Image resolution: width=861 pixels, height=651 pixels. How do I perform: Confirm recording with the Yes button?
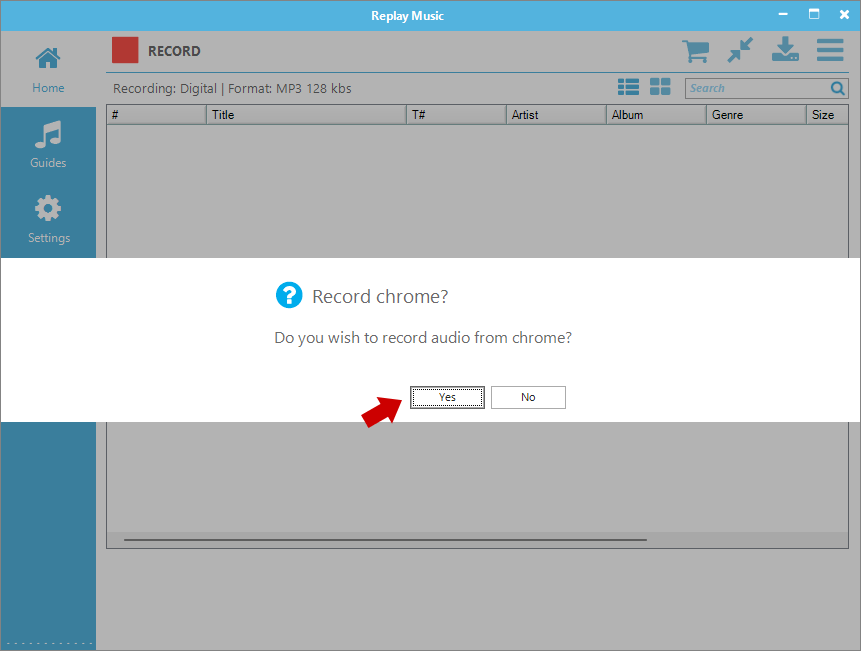point(447,397)
